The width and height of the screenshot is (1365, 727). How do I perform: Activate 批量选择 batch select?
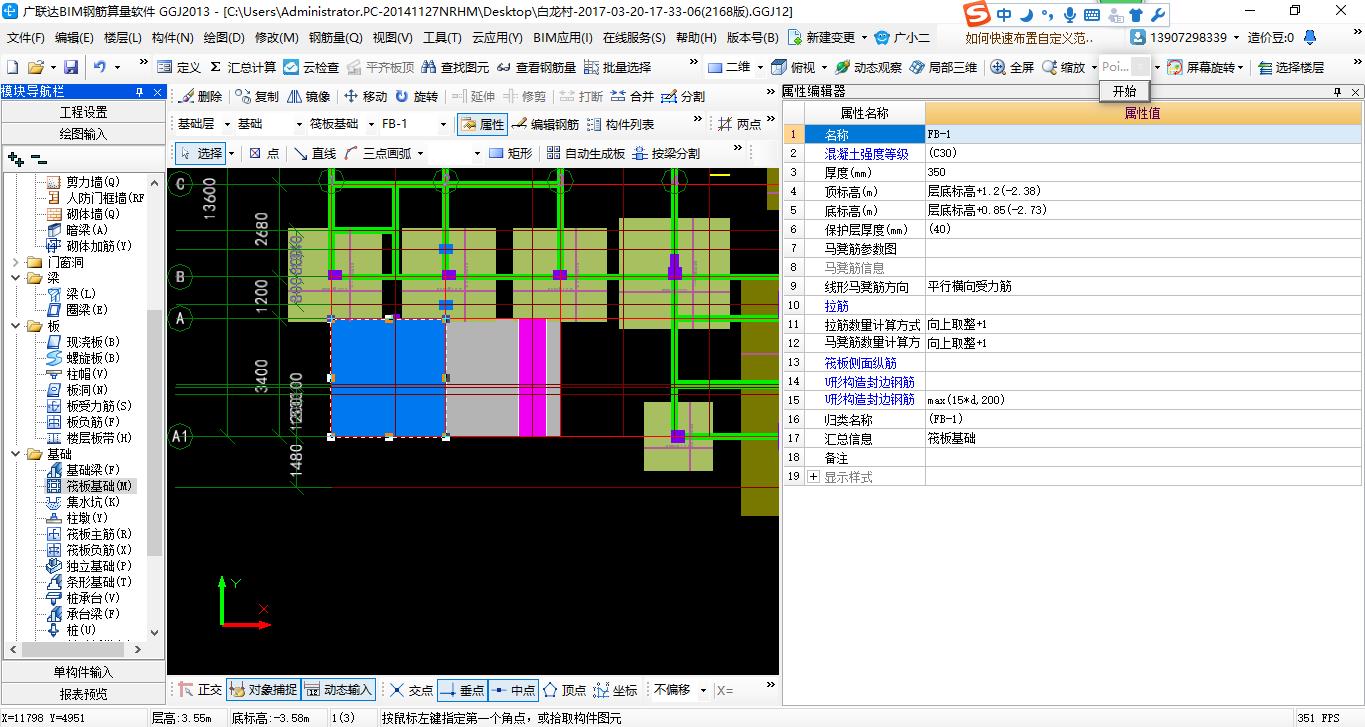point(617,67)
